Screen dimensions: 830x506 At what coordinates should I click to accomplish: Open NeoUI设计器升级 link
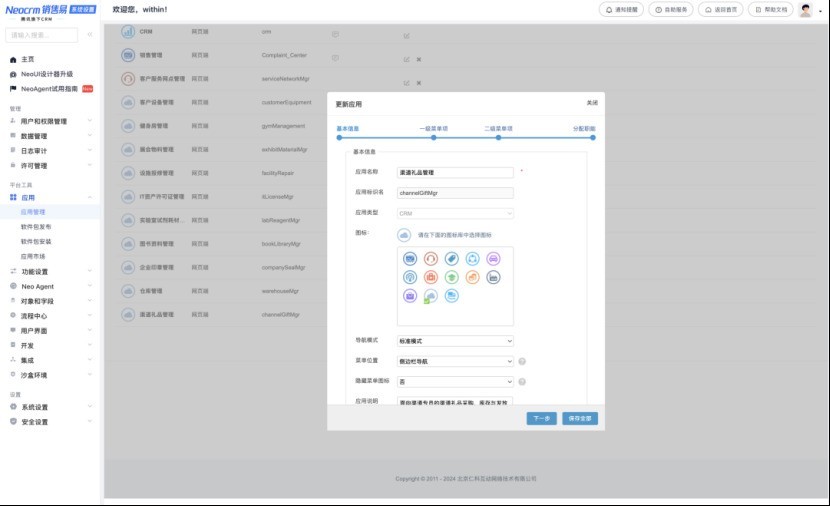click(47, 74)
